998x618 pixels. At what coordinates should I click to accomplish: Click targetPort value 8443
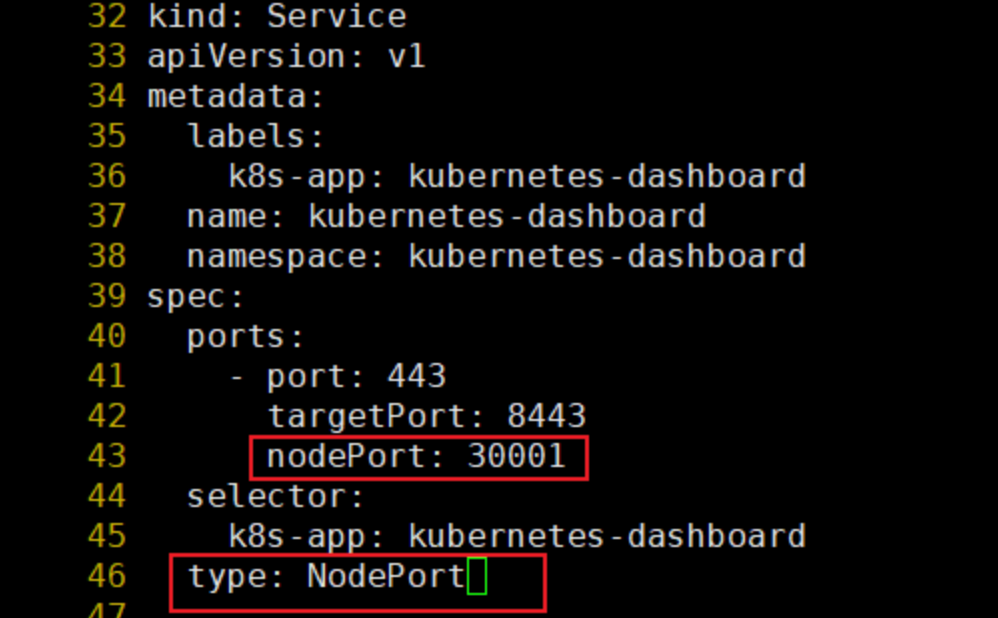point(546,417)
